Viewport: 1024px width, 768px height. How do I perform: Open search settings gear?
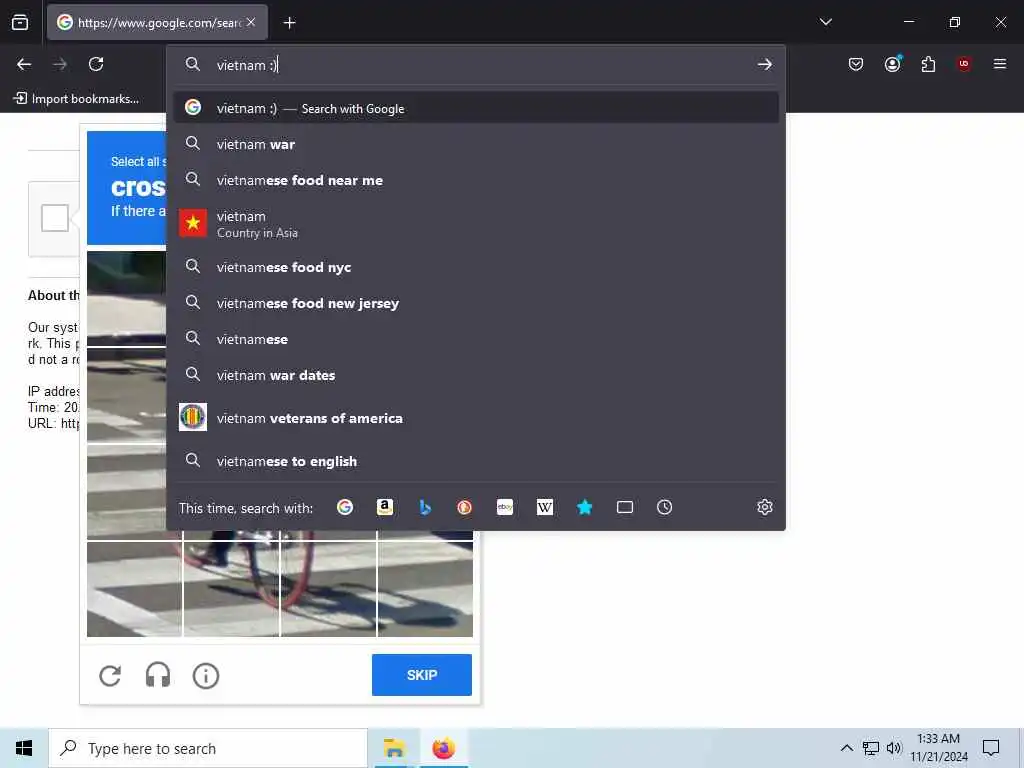[765, 507]
